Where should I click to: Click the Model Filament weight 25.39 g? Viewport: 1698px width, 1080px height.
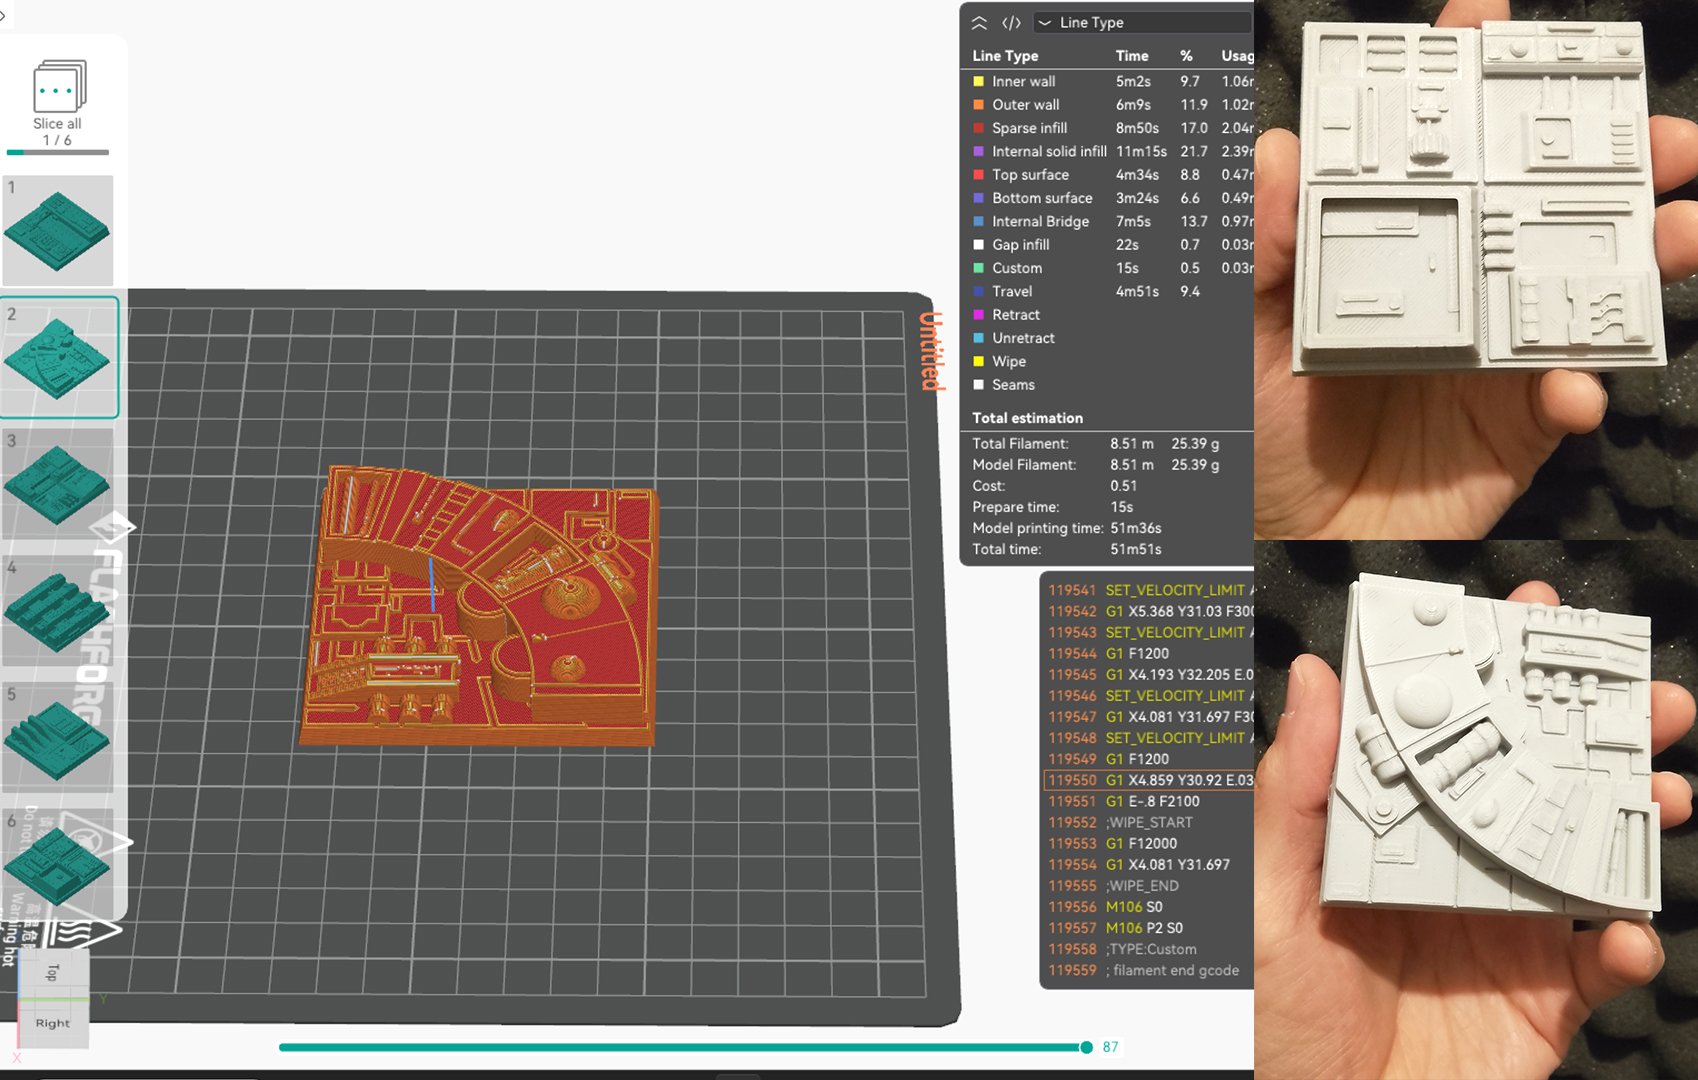1195,465
